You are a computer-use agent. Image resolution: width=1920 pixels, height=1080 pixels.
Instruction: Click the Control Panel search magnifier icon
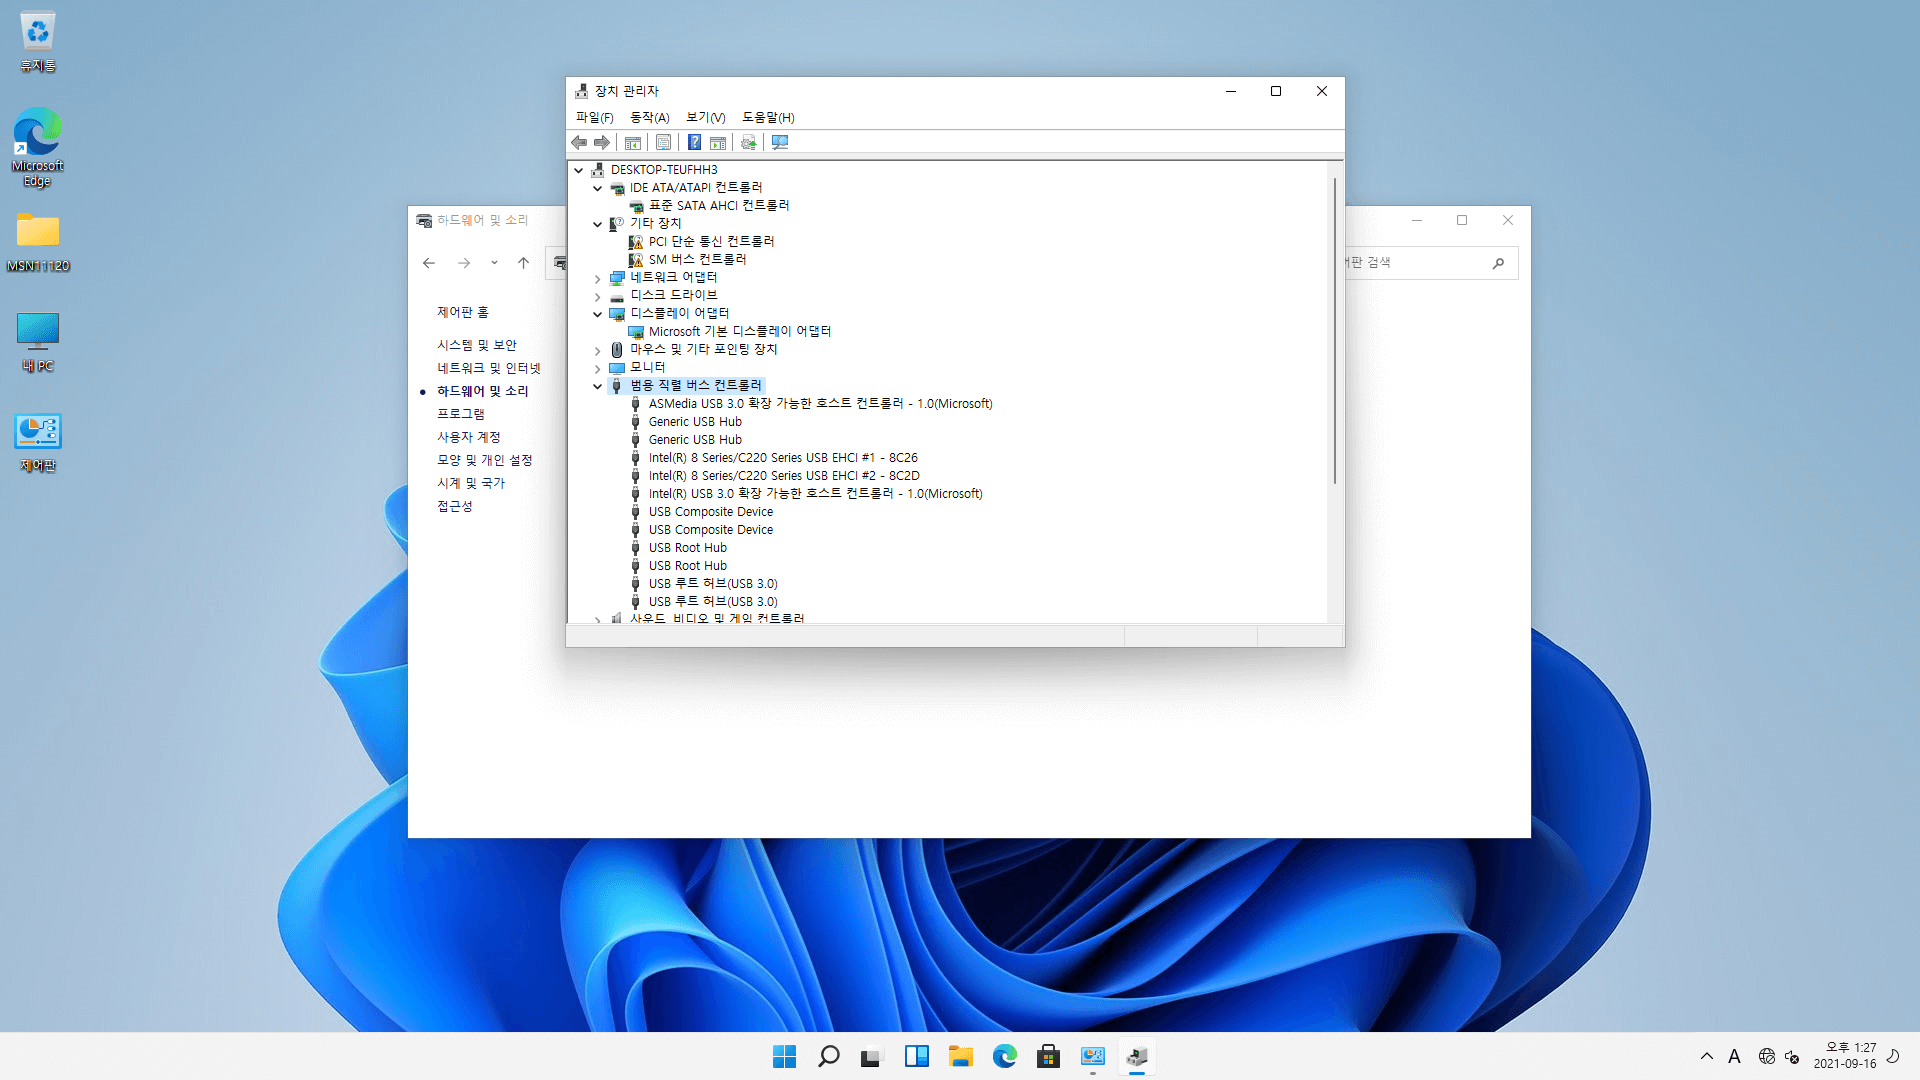click(1498, 263)
